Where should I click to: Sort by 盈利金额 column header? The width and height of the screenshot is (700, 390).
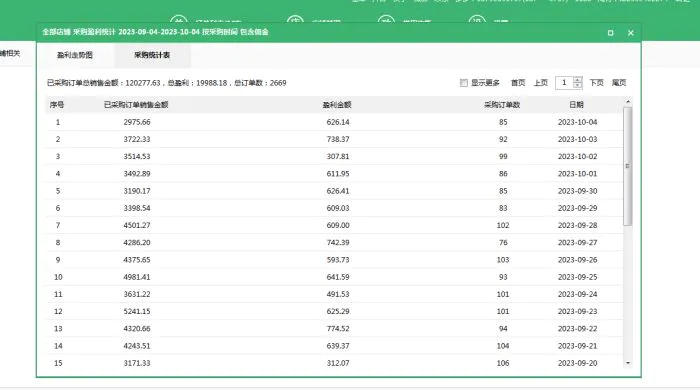[x=337, y=105]
